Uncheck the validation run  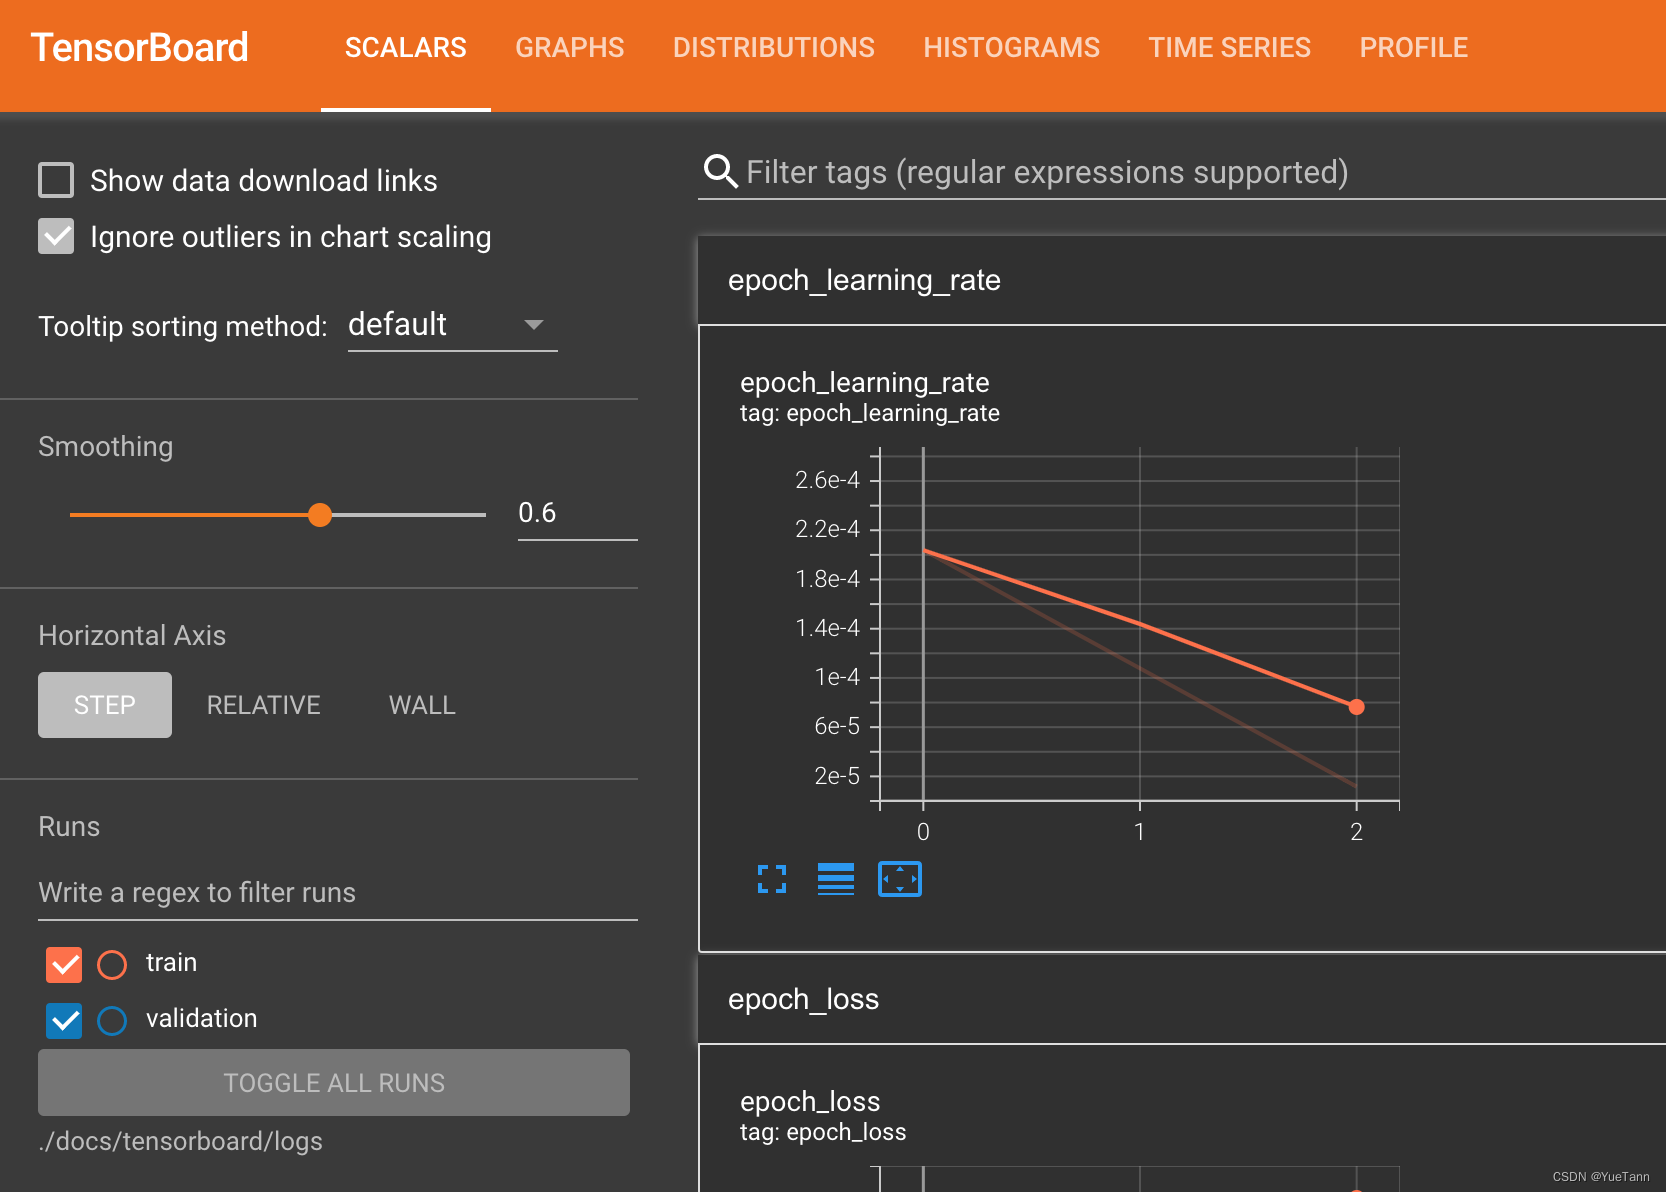pos(63,1019)
